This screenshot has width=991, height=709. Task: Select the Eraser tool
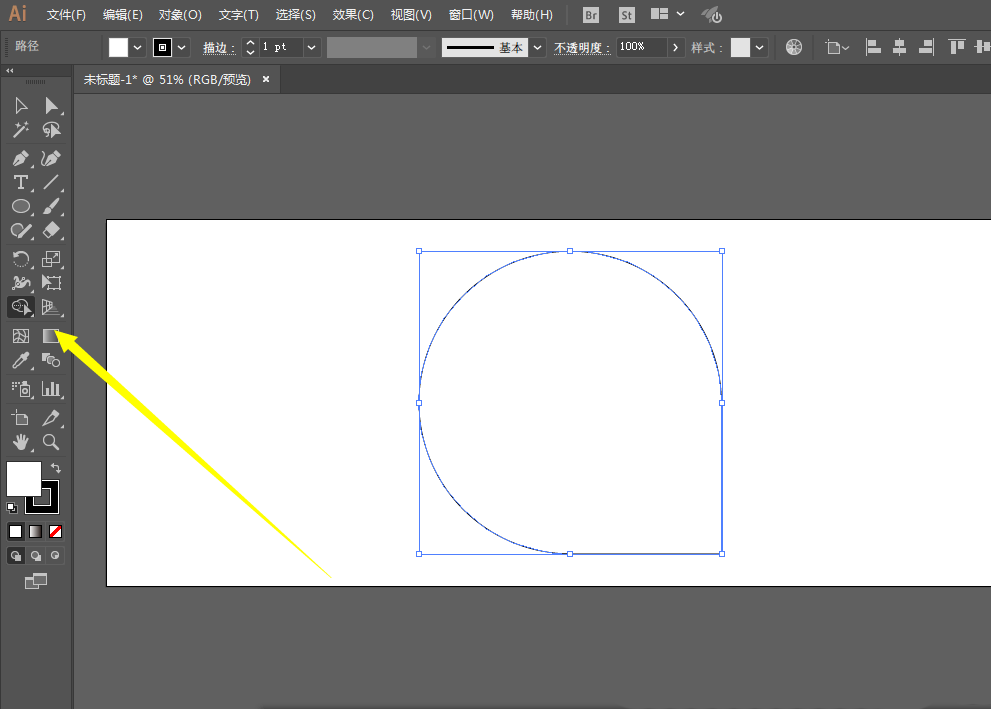51,230
